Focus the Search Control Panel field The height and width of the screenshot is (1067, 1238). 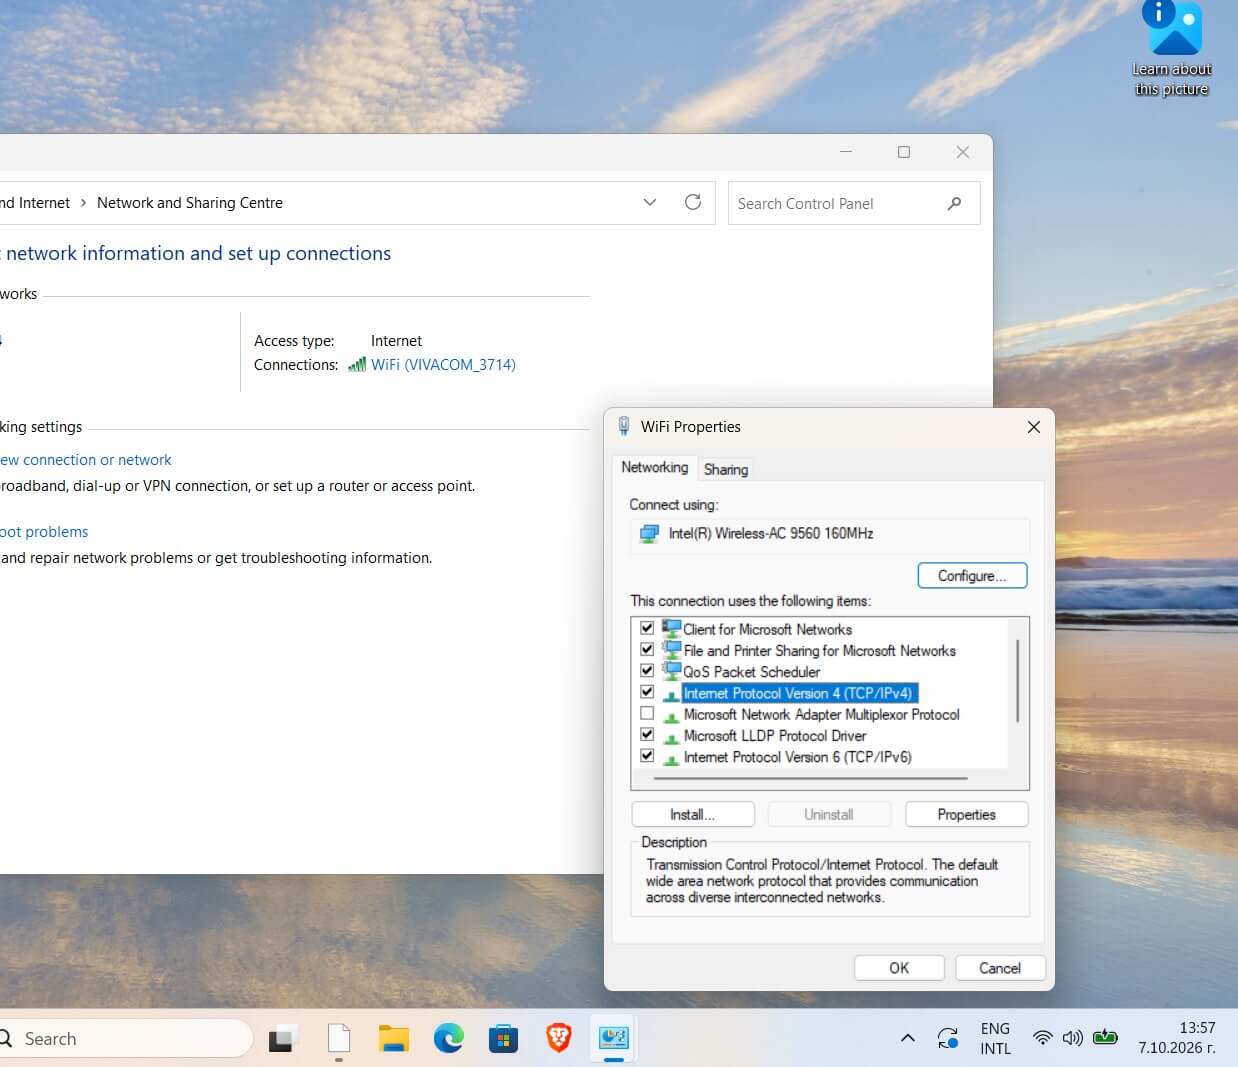[854, 203]
